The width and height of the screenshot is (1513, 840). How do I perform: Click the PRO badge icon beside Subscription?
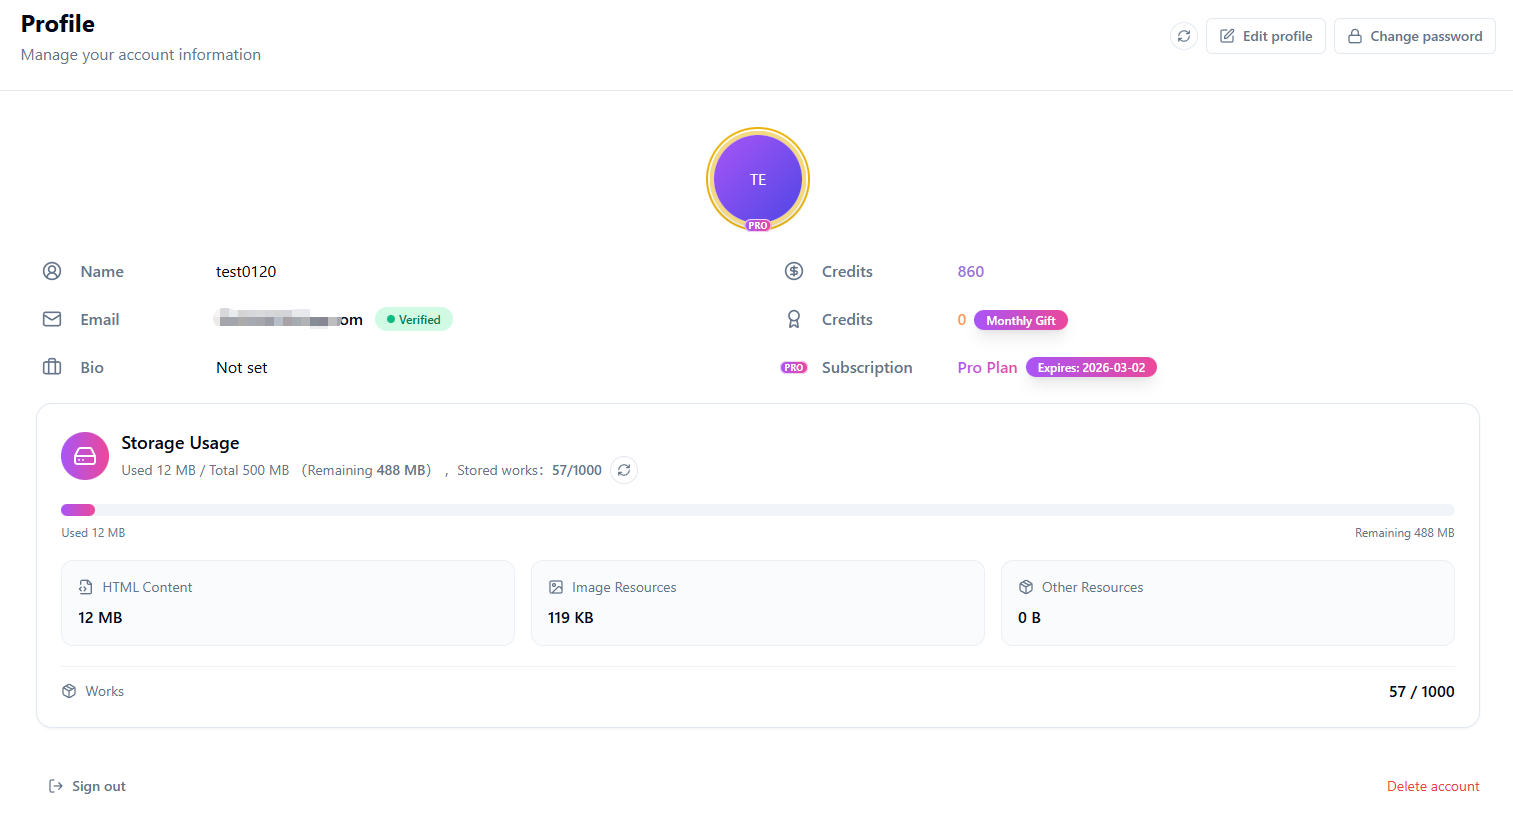click(x=793, y=367)
